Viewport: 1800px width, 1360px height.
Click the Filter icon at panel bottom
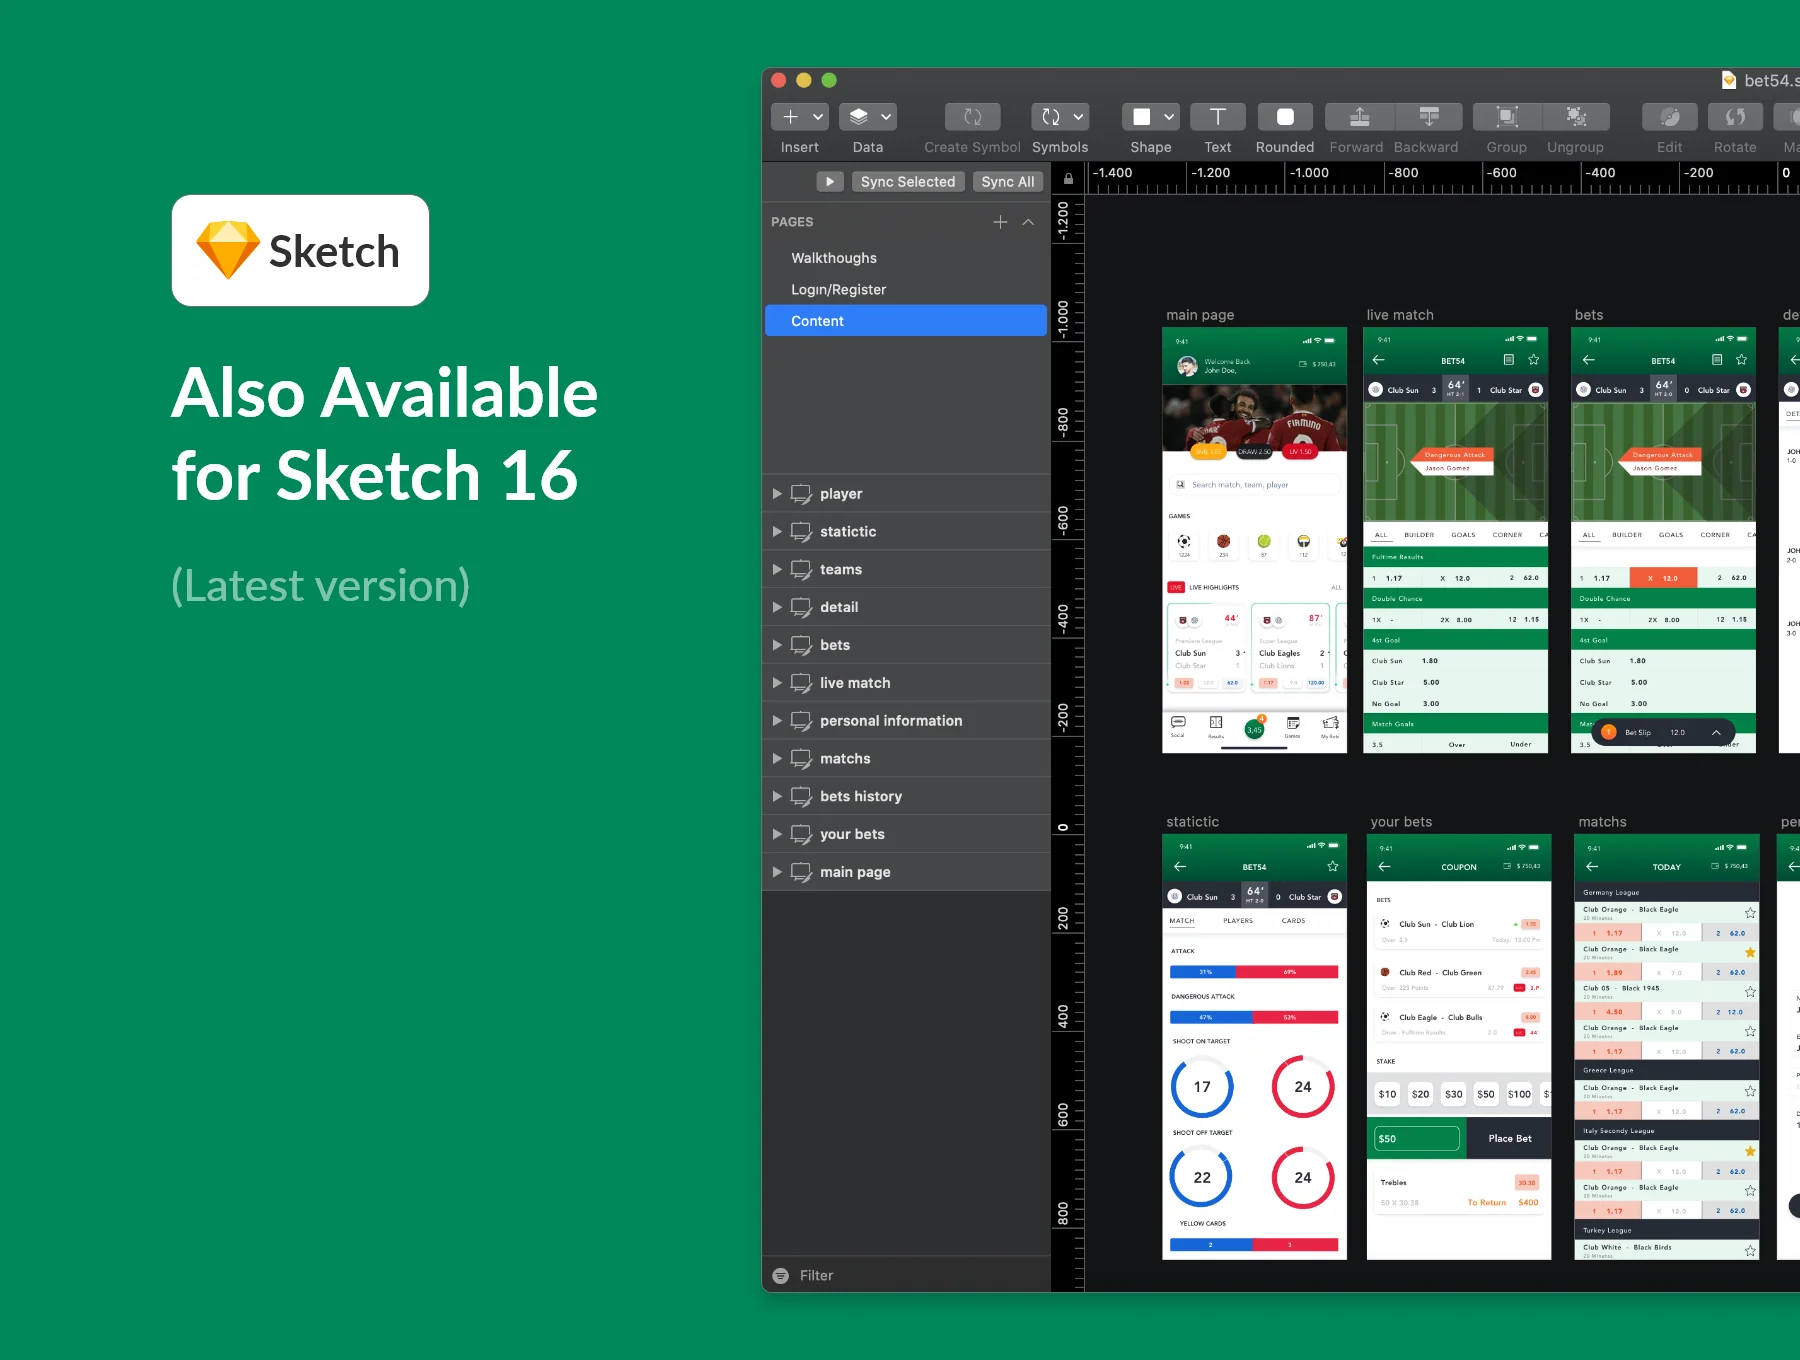click(x=781, y=1275)
